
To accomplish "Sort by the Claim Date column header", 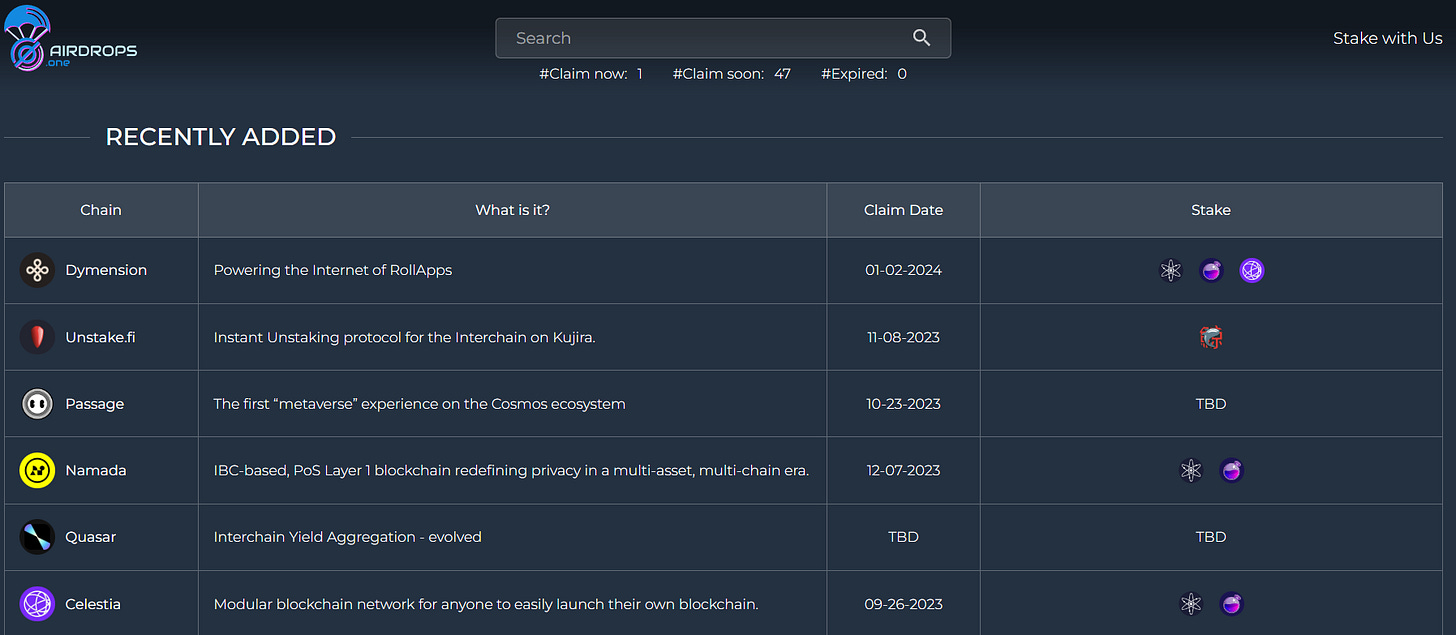I will click(904, 210).
